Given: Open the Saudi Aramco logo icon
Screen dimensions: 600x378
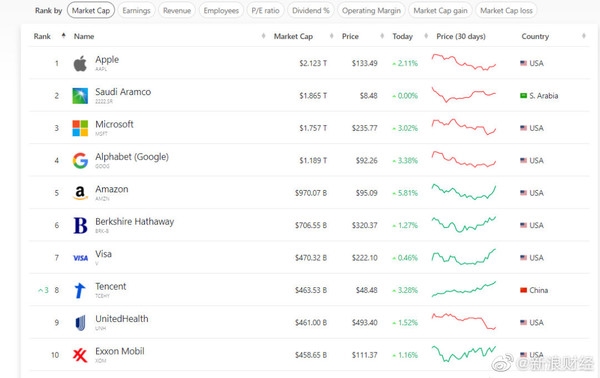Looking at the screenshot, I should click(80, 96).
